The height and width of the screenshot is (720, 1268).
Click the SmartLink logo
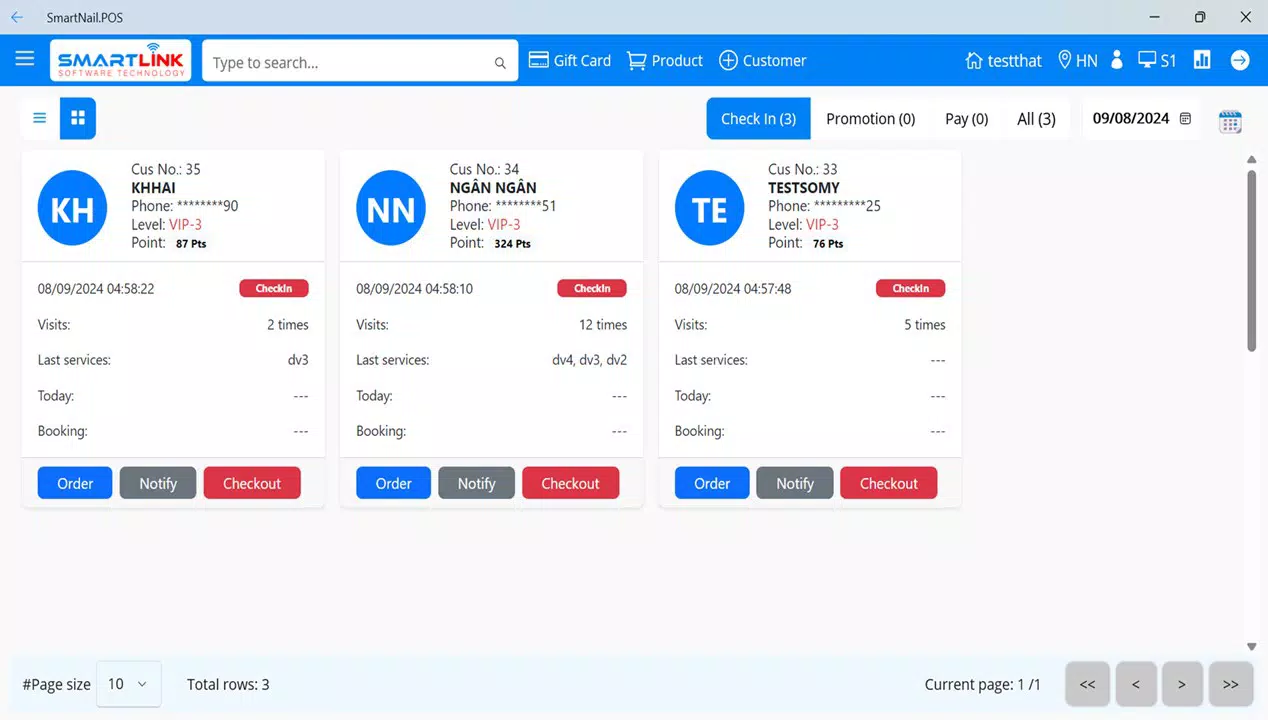pyautogui.click(x=121, y=60)
